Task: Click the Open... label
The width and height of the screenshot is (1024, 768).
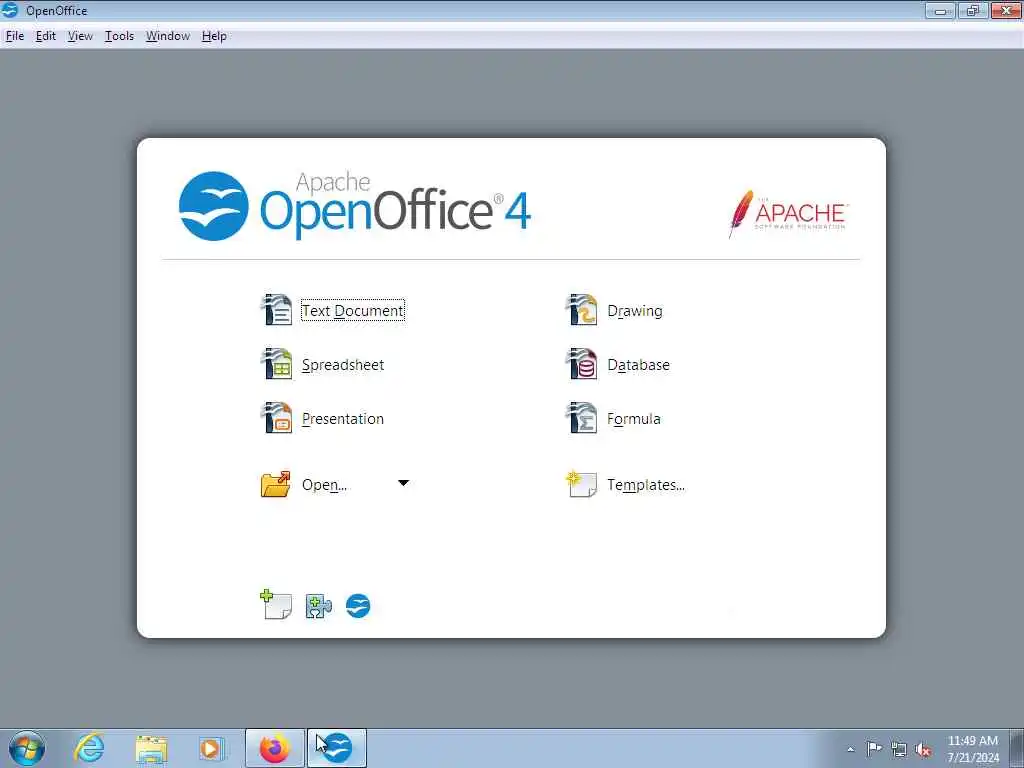Action: tap(324, 485)
